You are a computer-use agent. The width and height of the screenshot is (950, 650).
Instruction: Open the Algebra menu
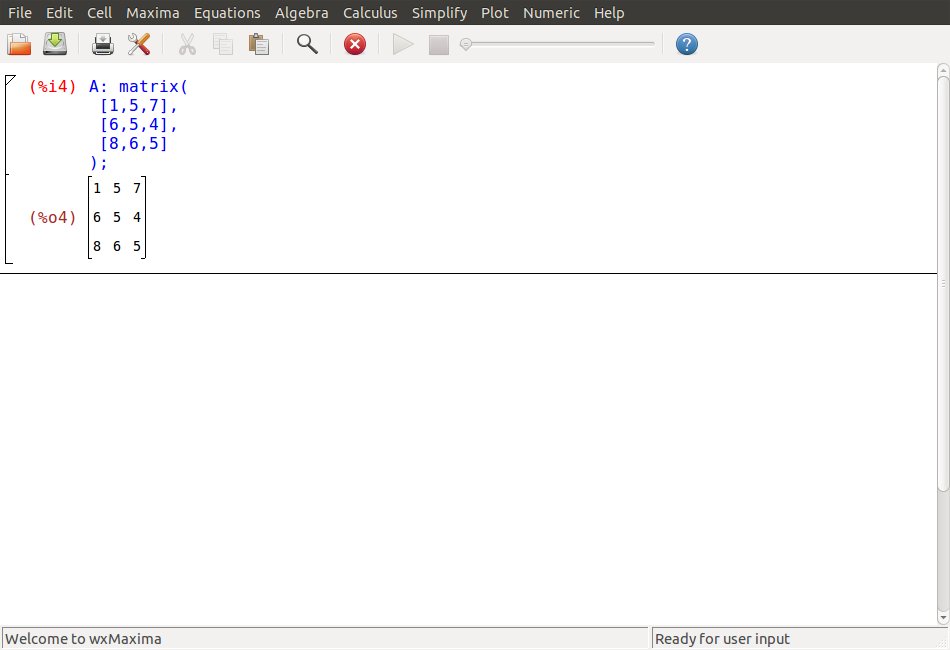[302, 13]
